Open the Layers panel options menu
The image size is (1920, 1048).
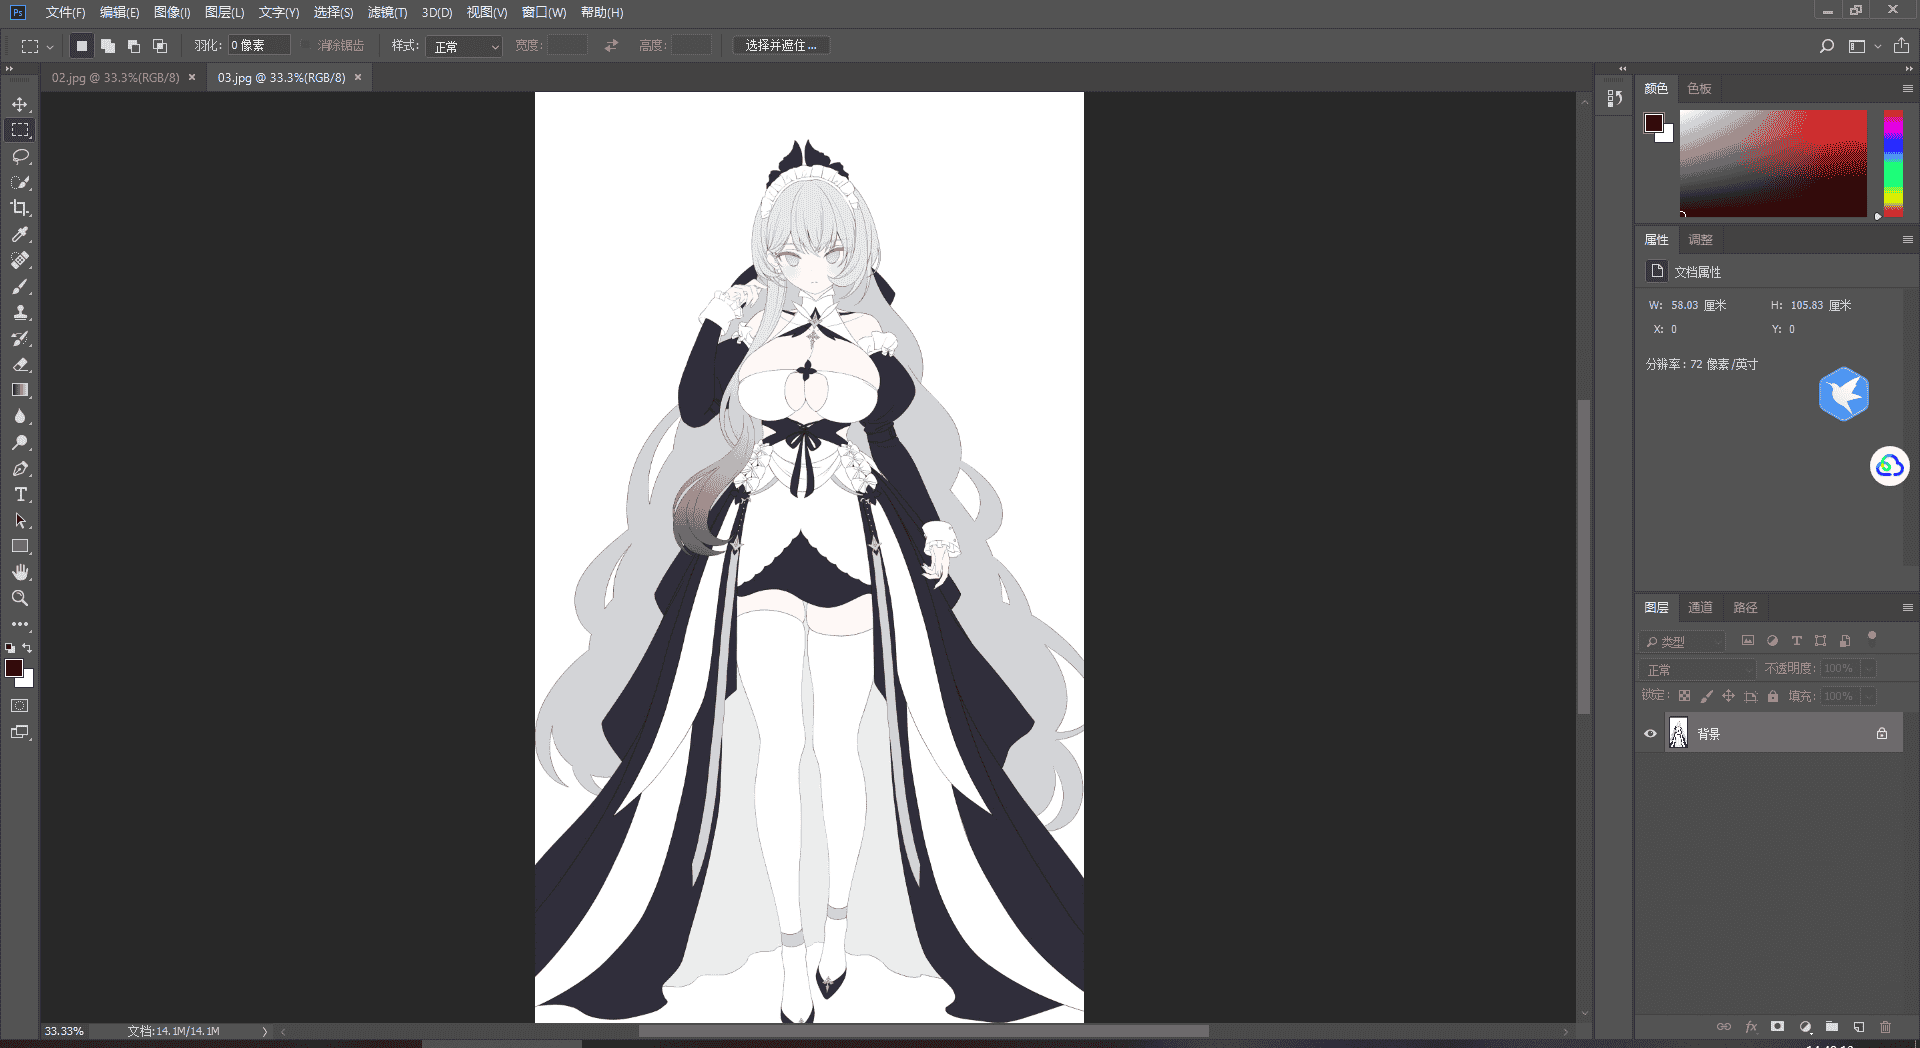[x=1907, y=608]
